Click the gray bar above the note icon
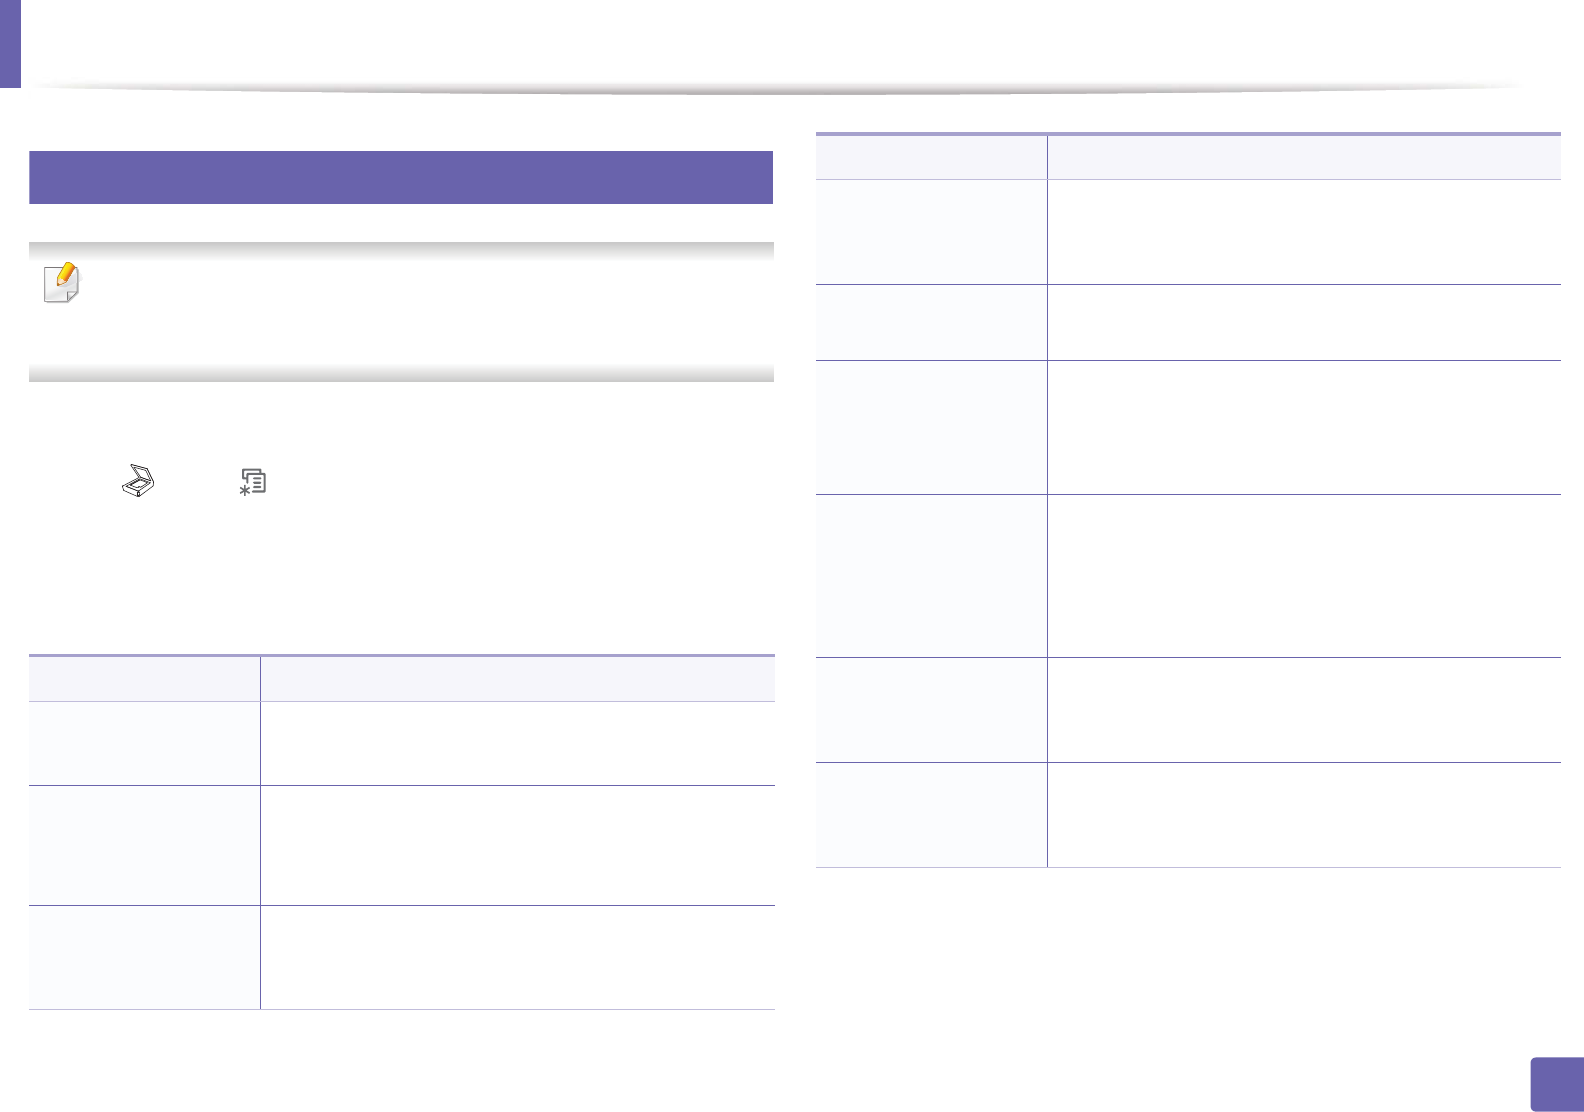Screen dimensions: 1584x1112 tap(400, 249)
